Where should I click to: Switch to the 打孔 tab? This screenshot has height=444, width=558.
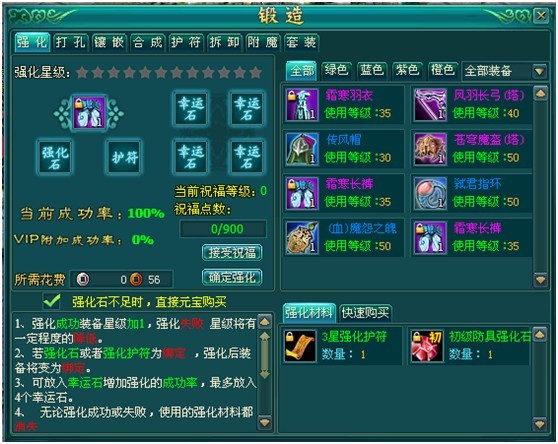[x=70, y=43]
